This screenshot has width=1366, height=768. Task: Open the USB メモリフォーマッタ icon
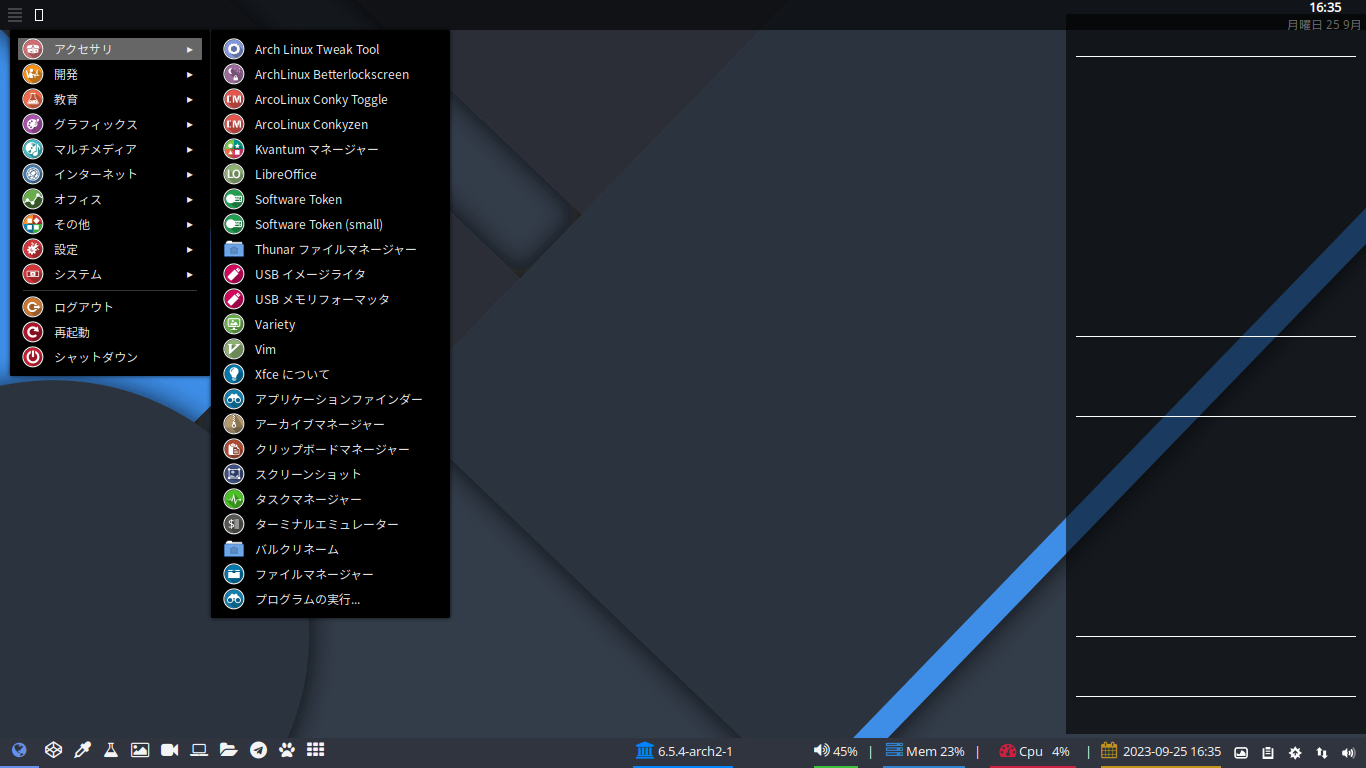point(234,299)
